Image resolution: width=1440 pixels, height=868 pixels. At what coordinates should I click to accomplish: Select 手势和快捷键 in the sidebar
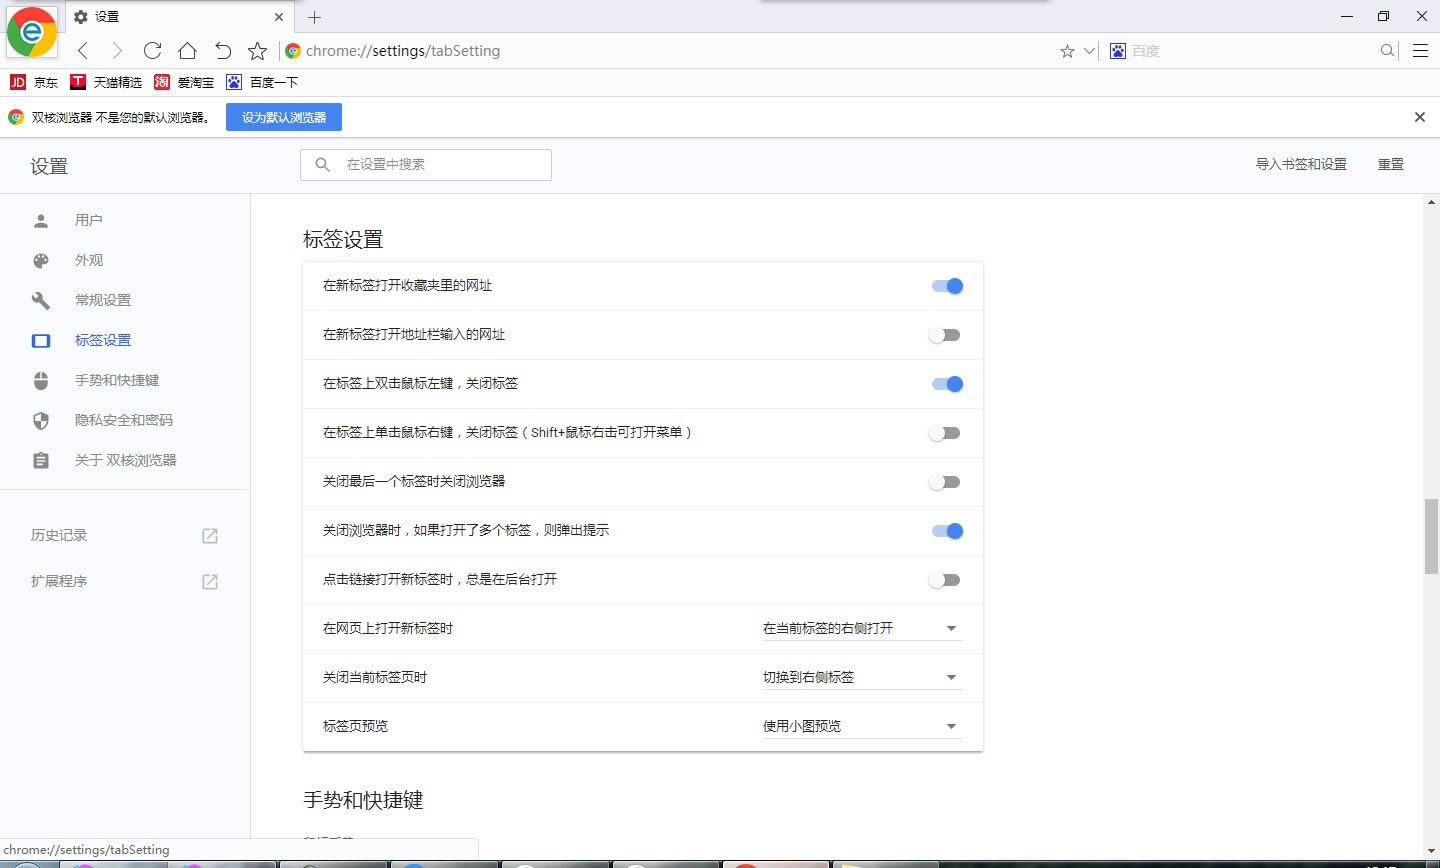(x=117, y=380)
